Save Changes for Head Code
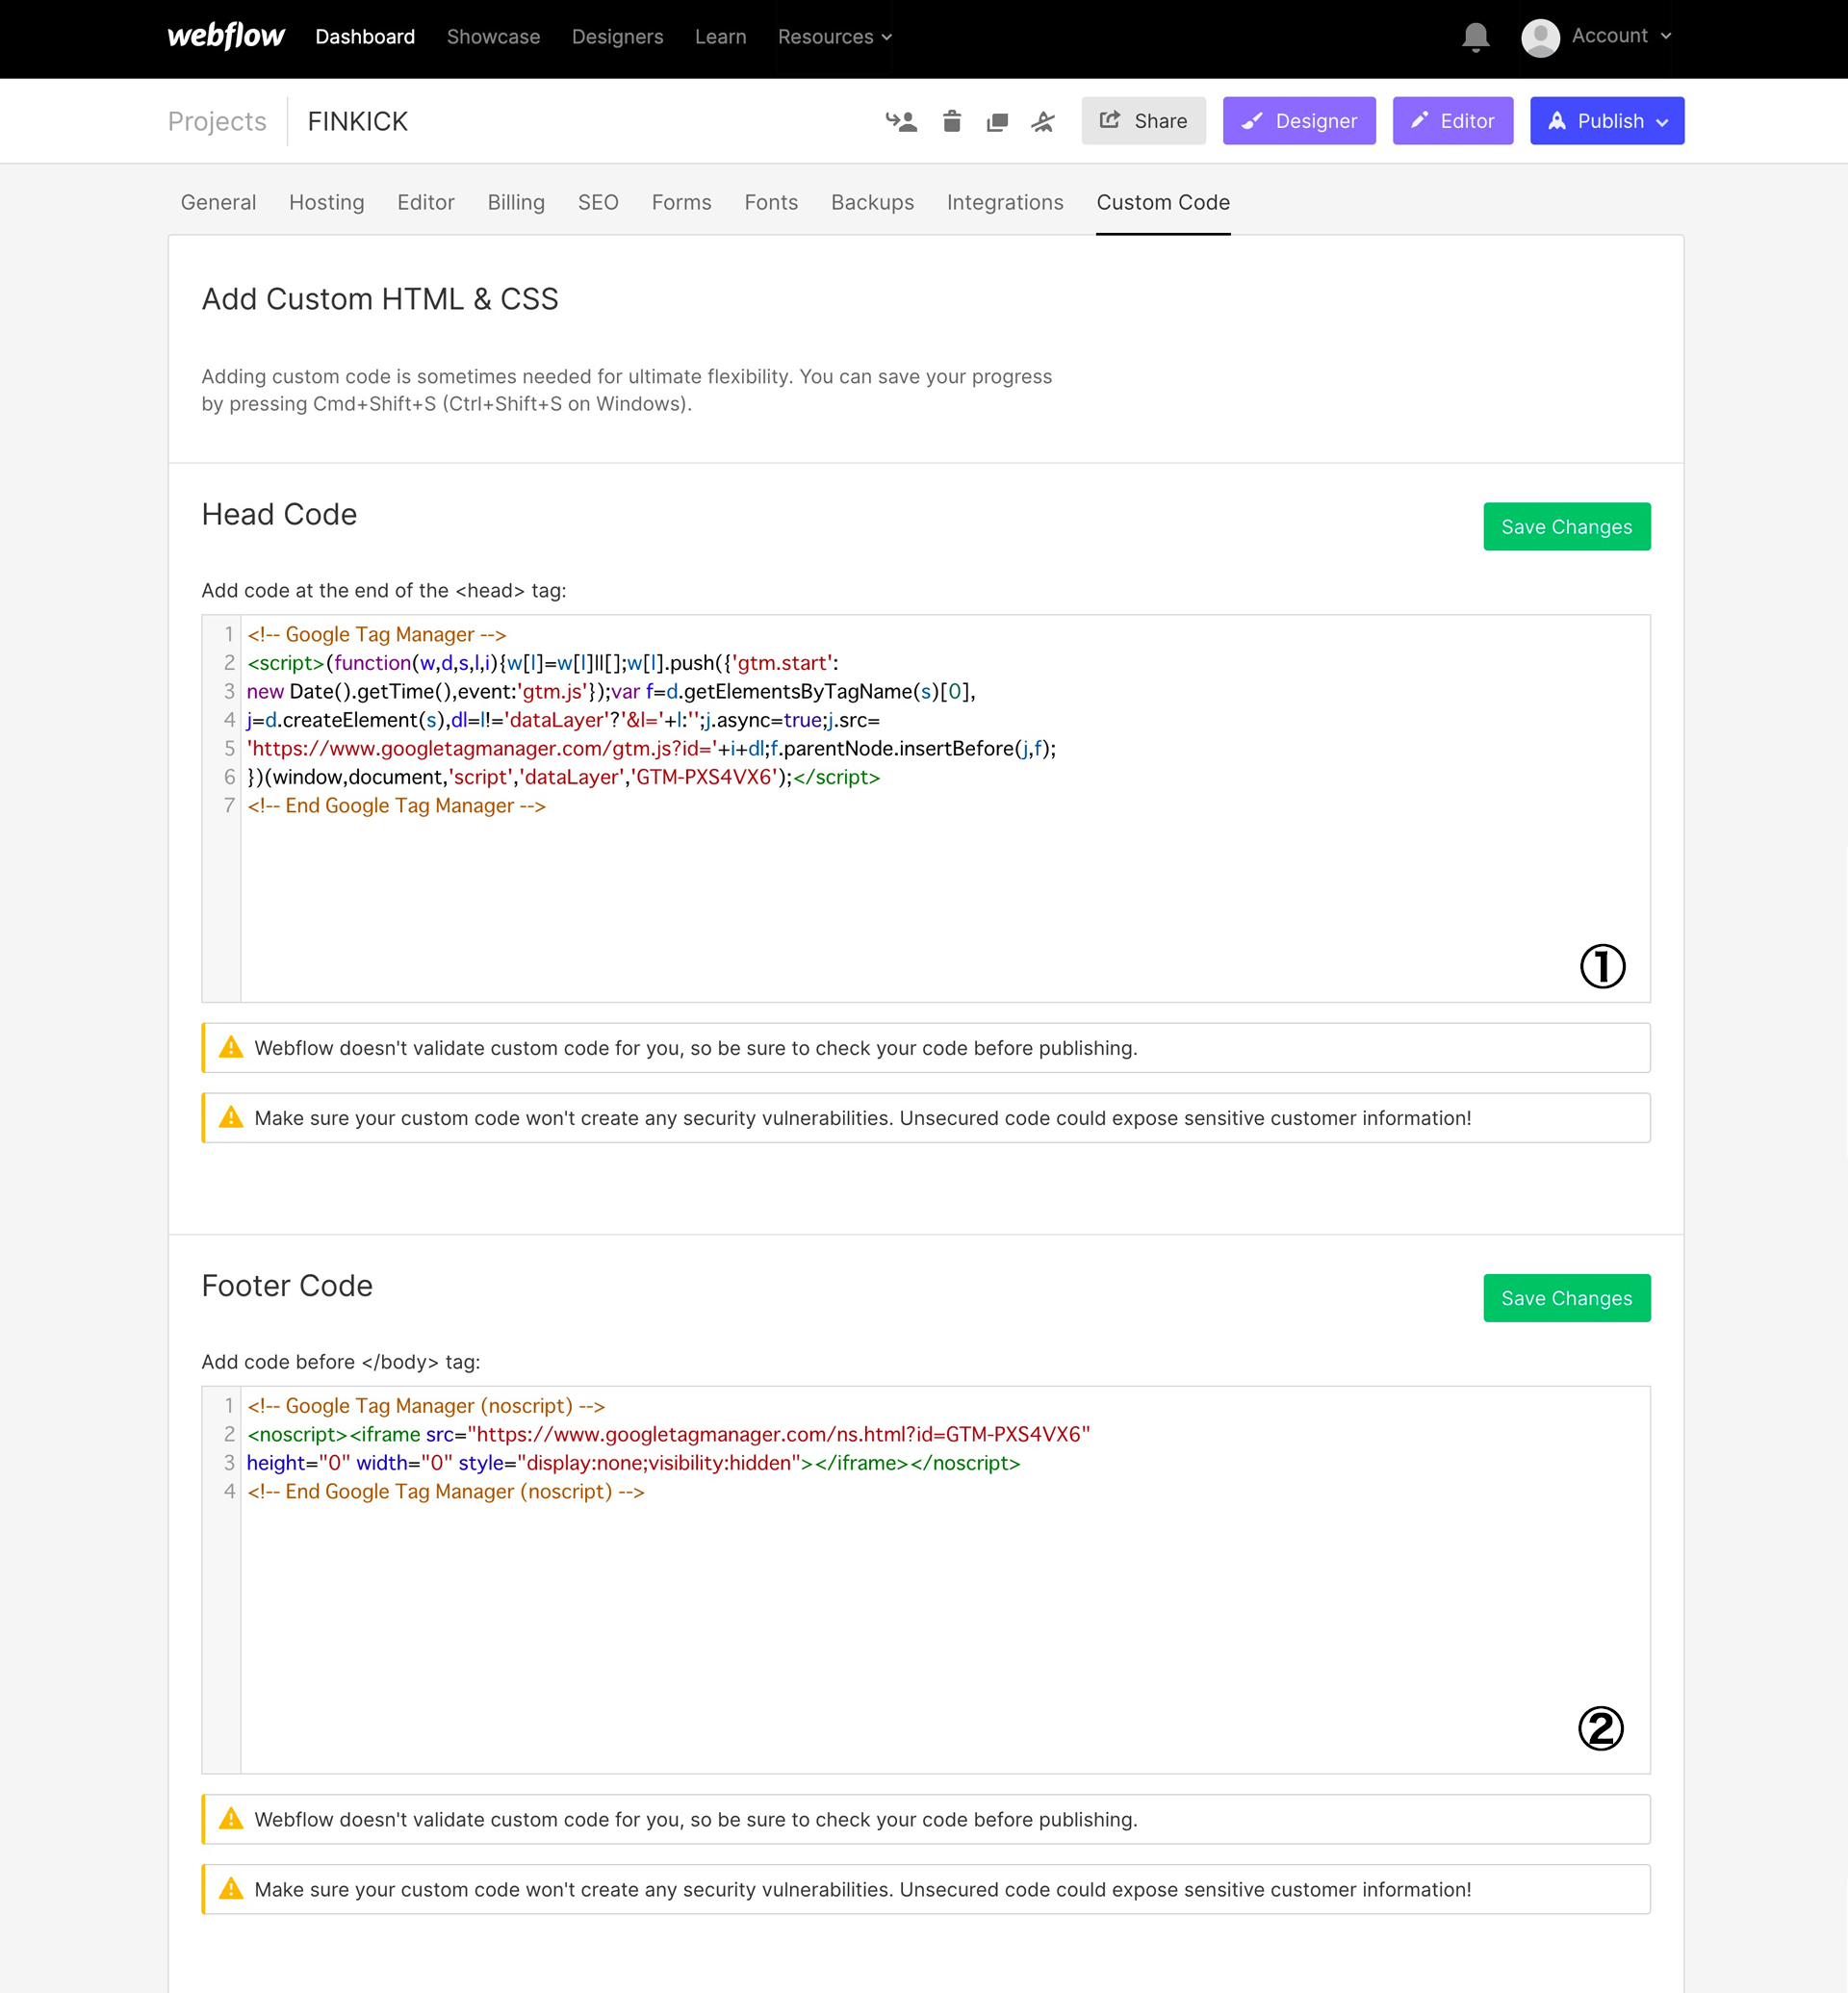 coord(1566,527)
